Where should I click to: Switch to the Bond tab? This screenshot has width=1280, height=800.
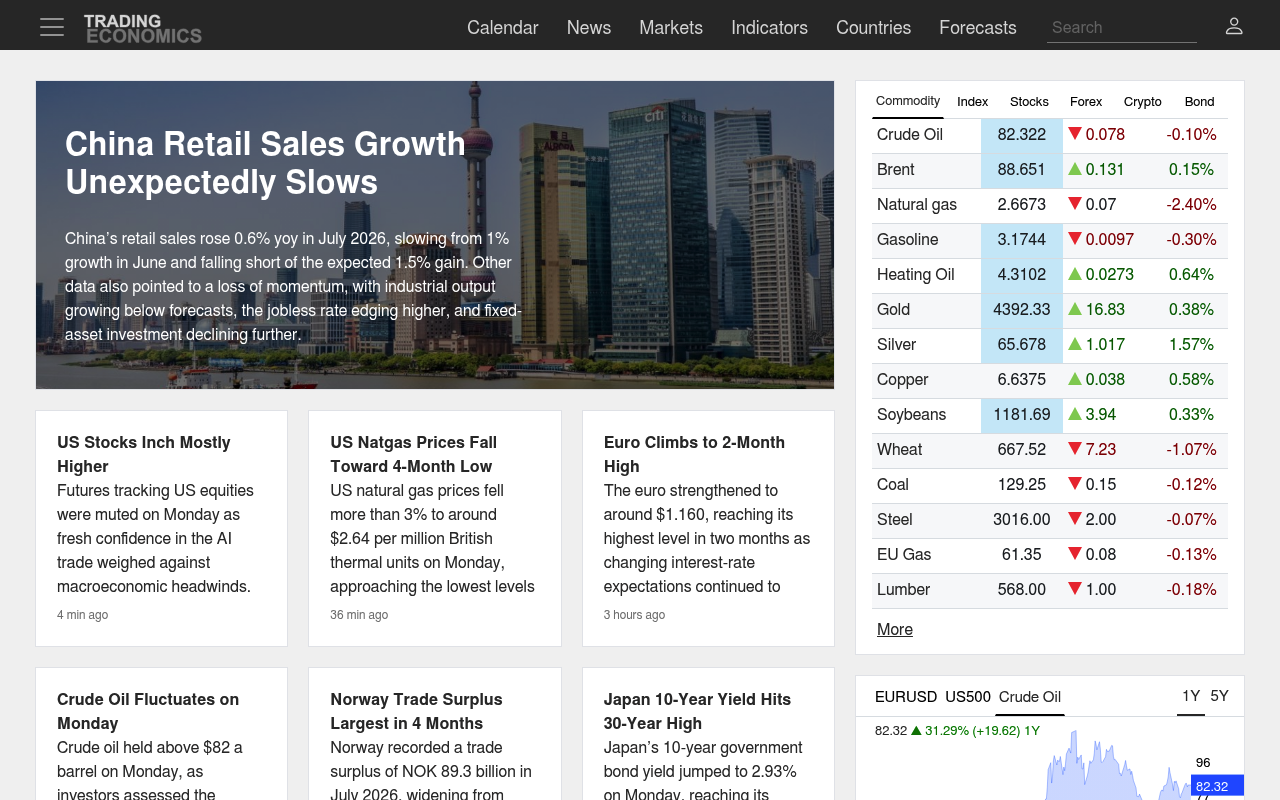[x=1199, y=102]
